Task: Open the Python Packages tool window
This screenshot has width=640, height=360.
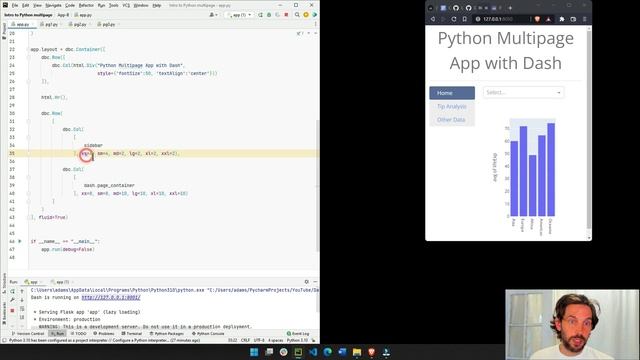Action: (166, 333)
